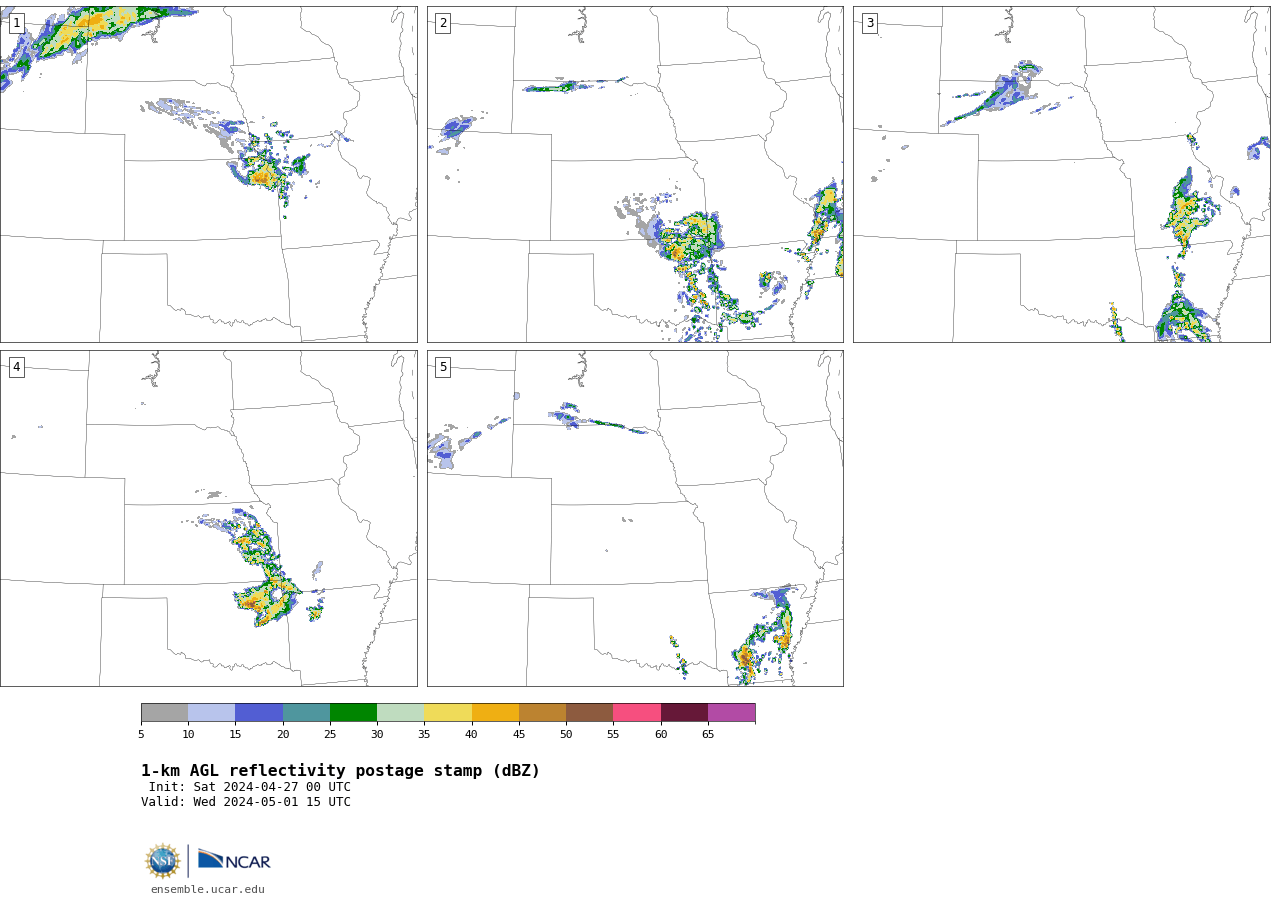Image resolution: width=1280 pixels, height=901 pixels.
Task: Click the panel number label 4
Action: click(16, 367)
